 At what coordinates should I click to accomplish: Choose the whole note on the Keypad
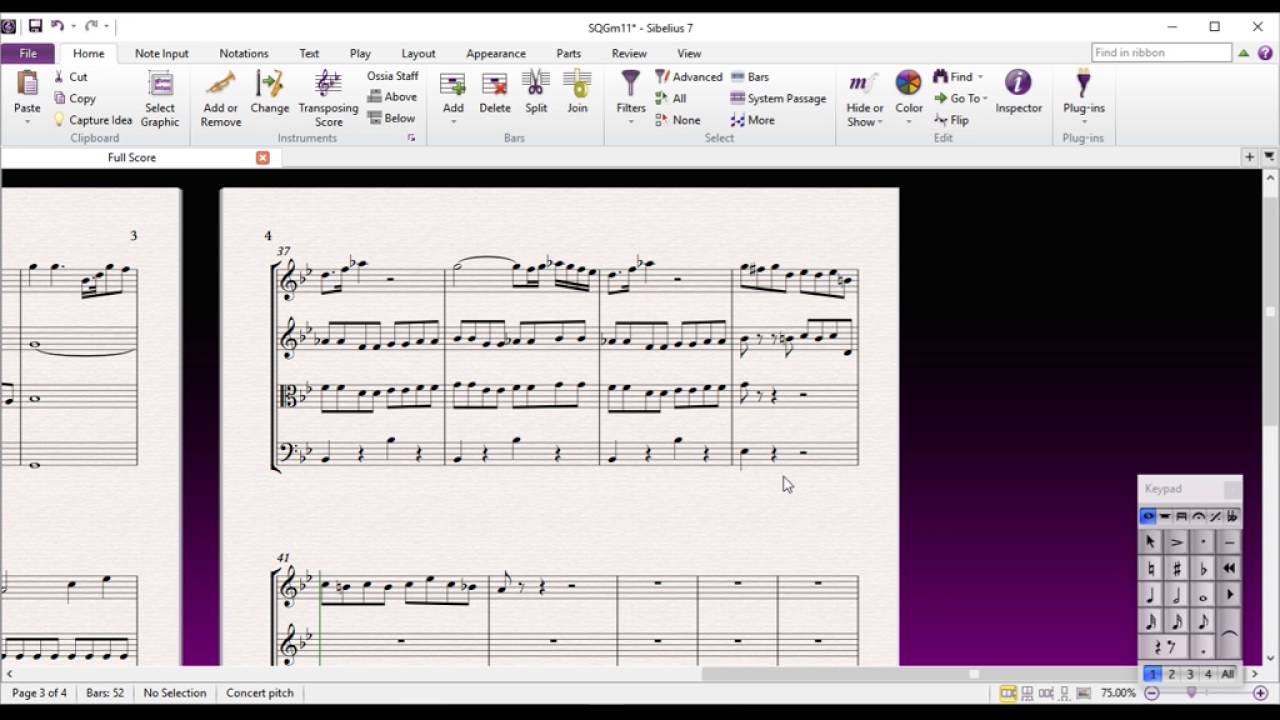click(x=1203, y=595)
